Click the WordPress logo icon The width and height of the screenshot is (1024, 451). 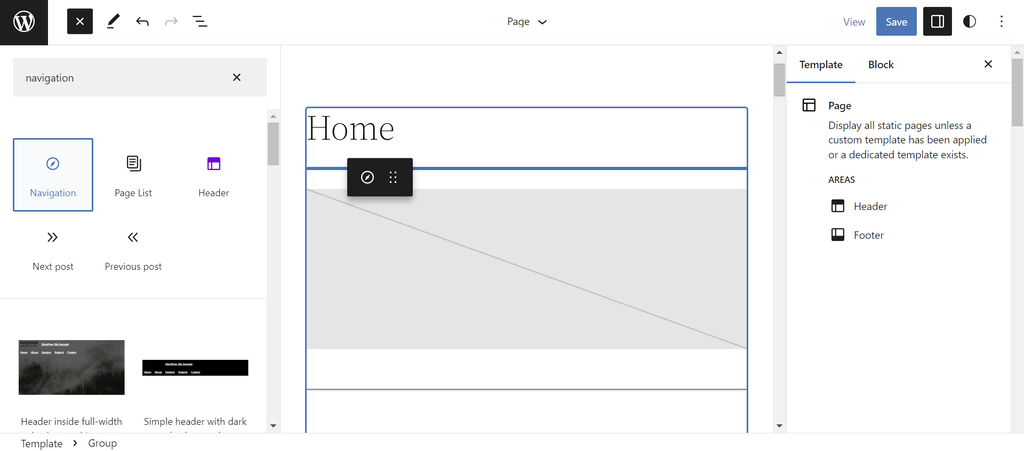[x=24, y=22]
